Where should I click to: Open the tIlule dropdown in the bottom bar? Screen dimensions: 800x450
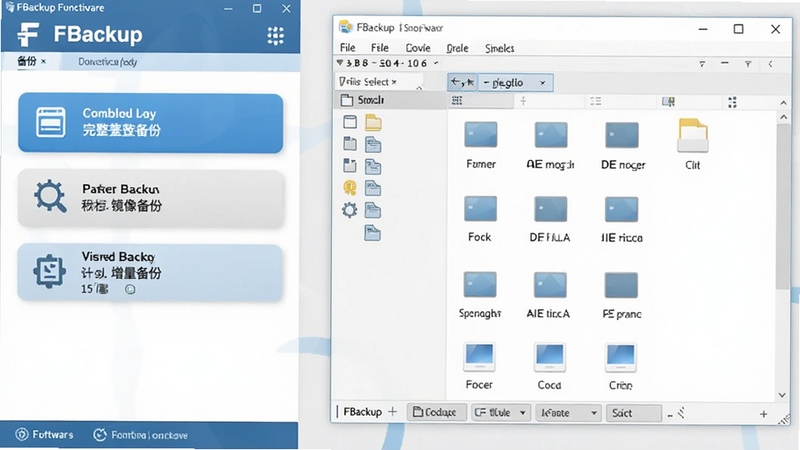(x=501, y=412)
